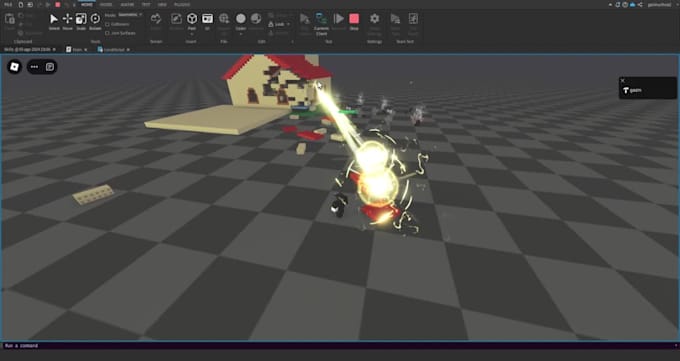680x361 pixels.
Task: Click the player name in the player list
Action: (635, 90)
